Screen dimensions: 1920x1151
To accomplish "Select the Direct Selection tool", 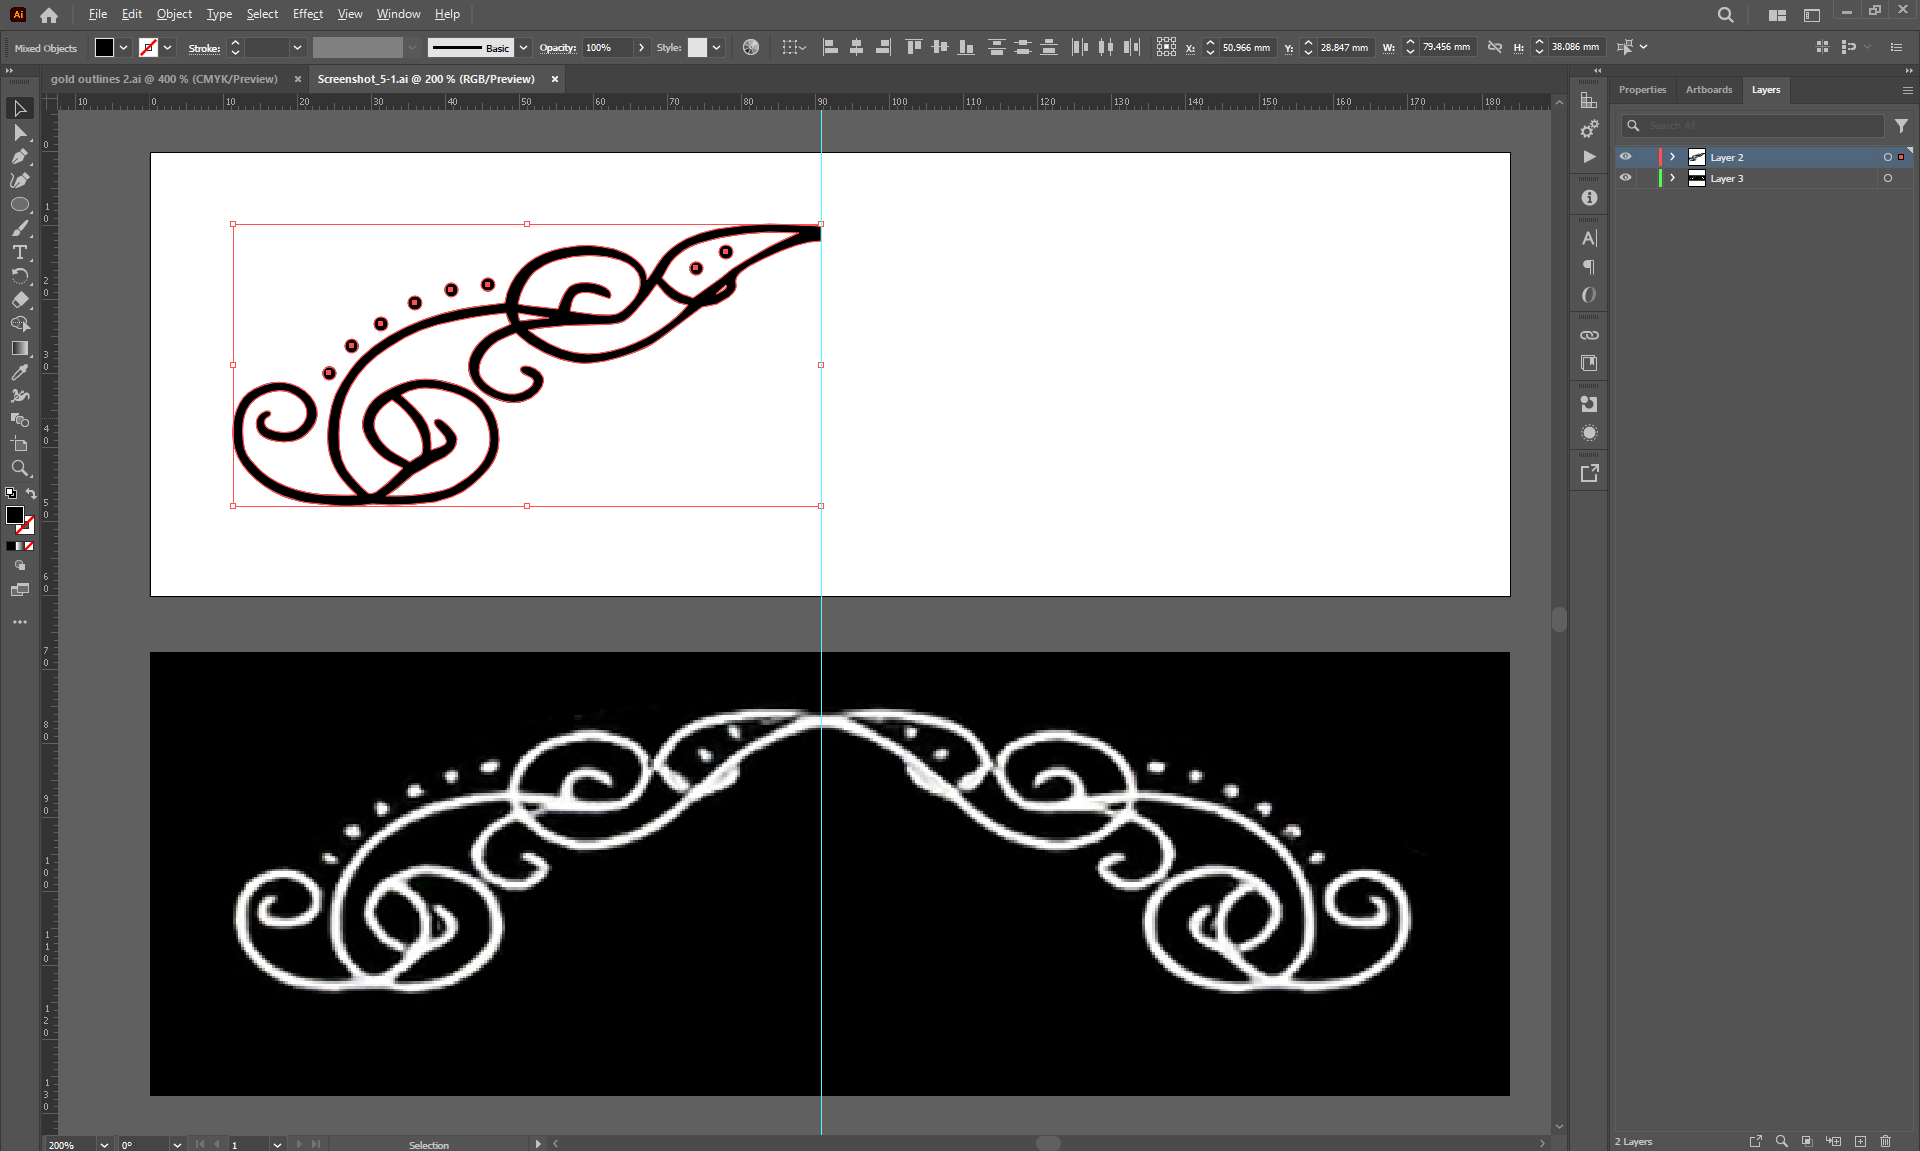I will click(x=19, y=132).
